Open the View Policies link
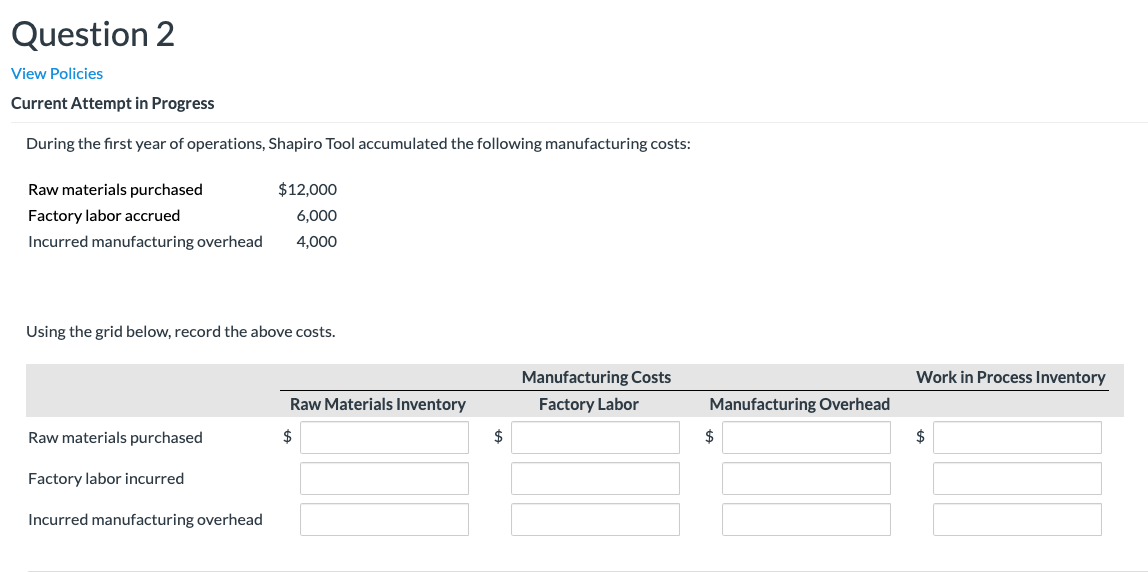This screenshot has height=572, width=1148. pos(56,73)
